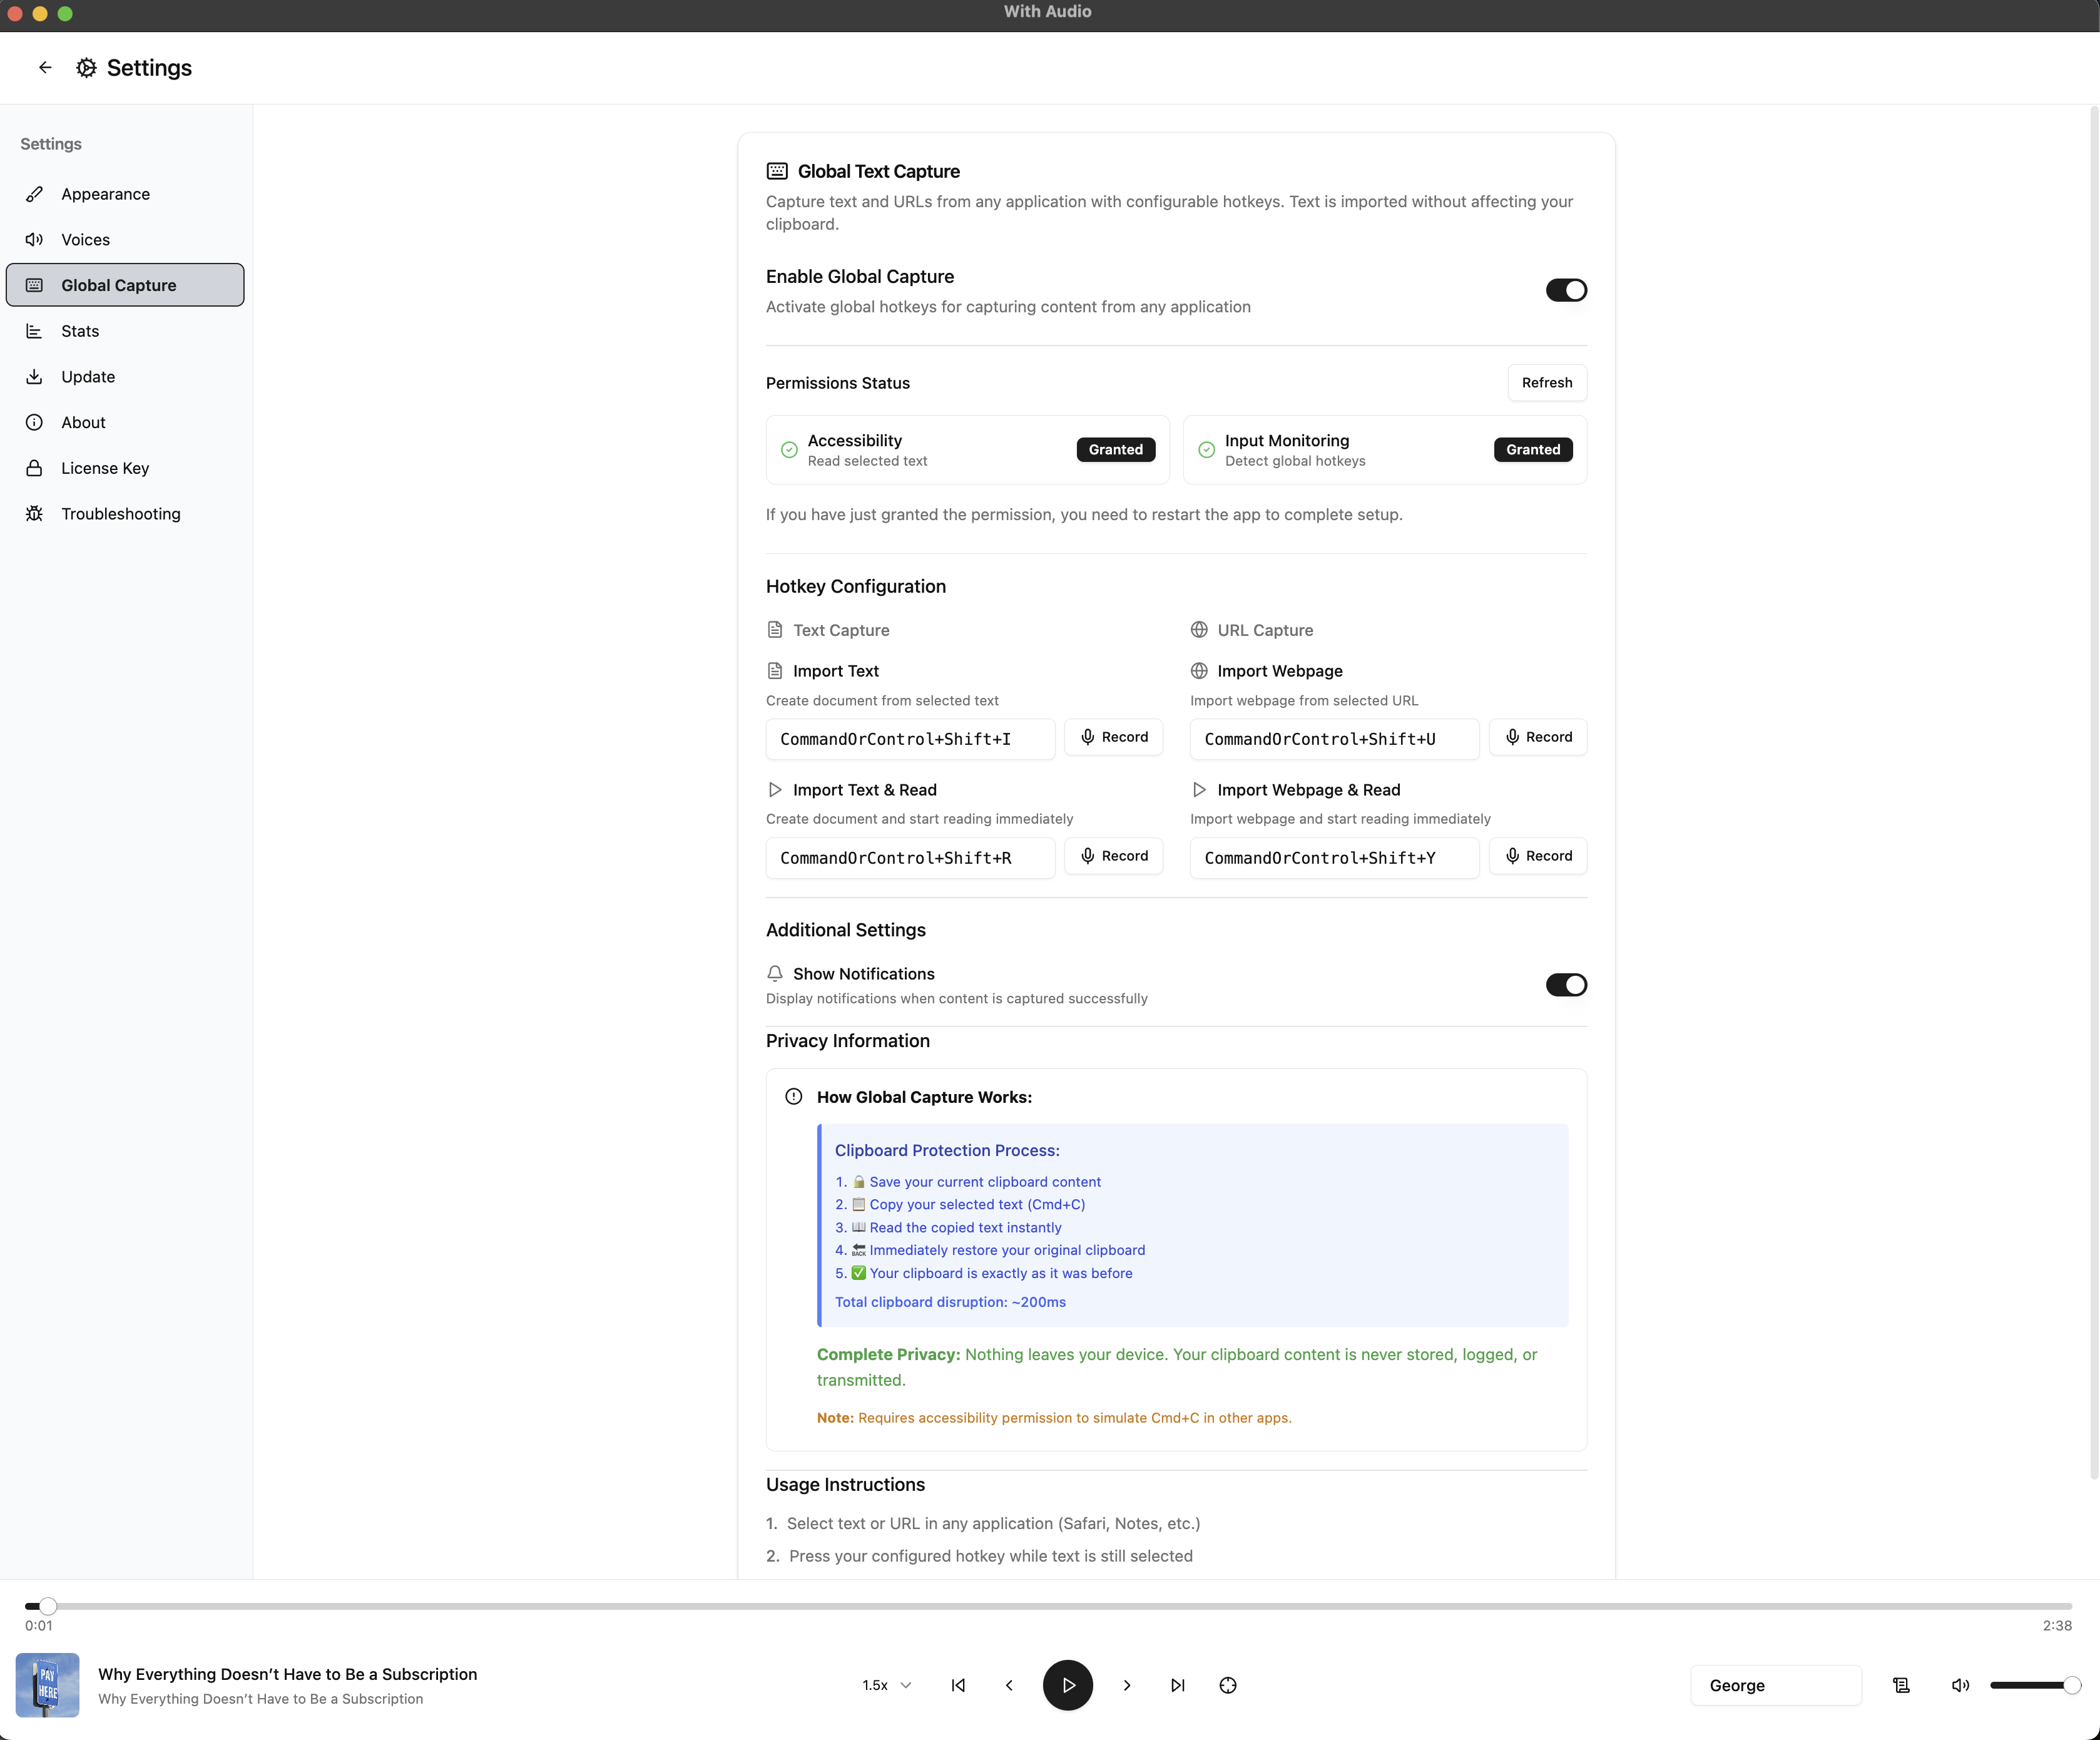The width and height of the screenshot is (2100, 1740).
Task: Click Record for Import Webpage hotkey
Action: pyautogui.click(x=1537, y=737)
